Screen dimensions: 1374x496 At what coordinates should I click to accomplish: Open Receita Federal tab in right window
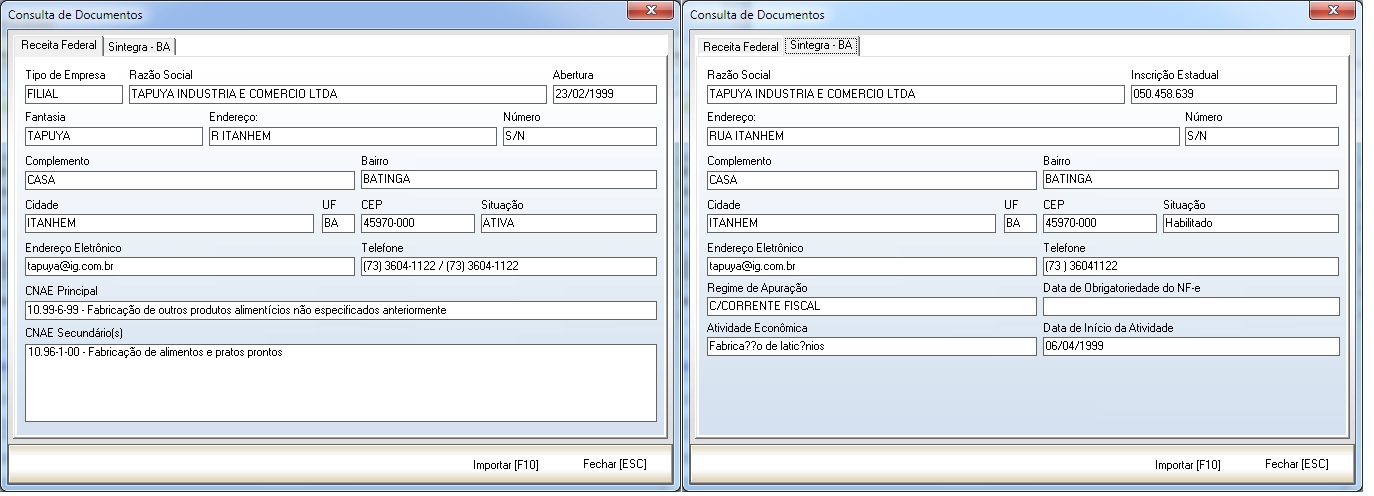coord(740,46)
